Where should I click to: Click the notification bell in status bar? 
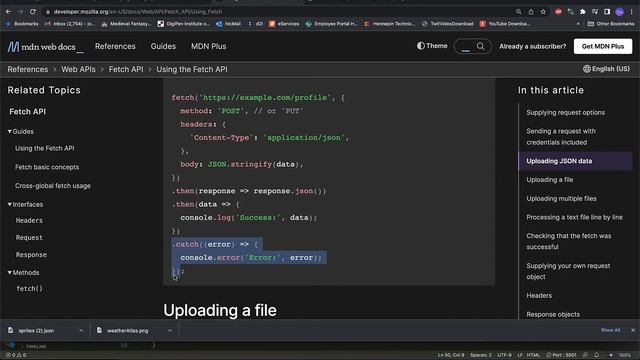pos(596,355)
